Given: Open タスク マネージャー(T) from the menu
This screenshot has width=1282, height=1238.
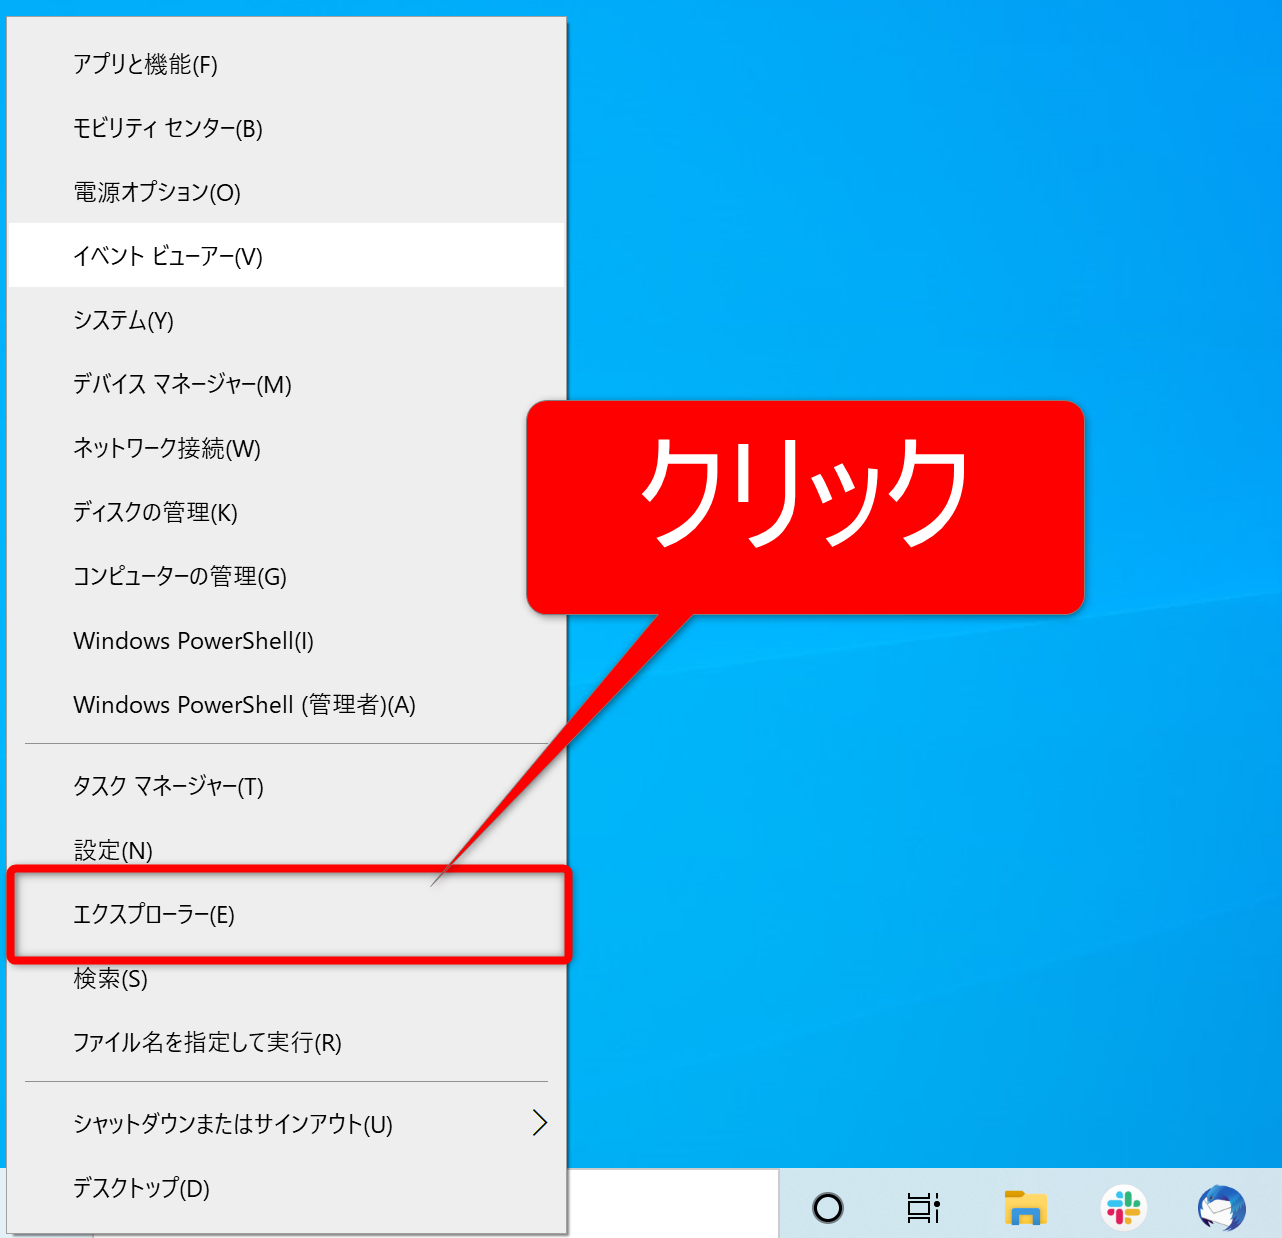Looking at the screenshot, I should point(168,787).
